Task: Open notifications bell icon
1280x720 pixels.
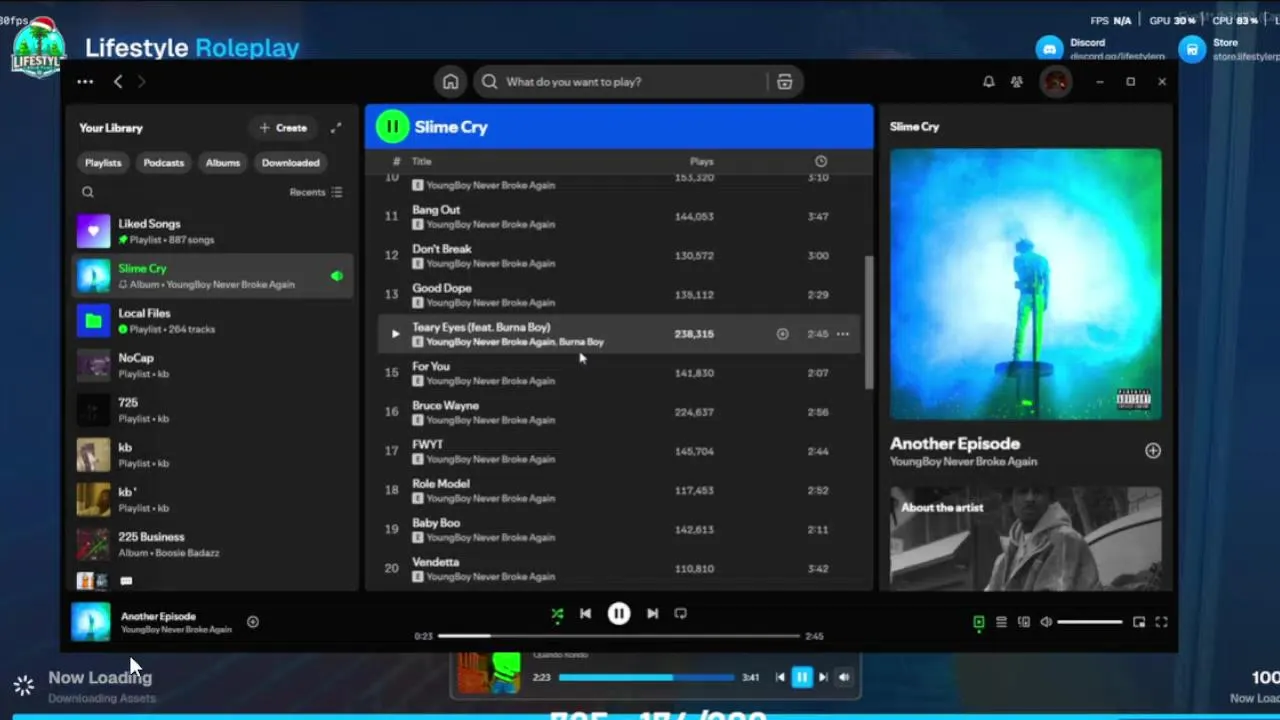Action: (x=989, y=82)
